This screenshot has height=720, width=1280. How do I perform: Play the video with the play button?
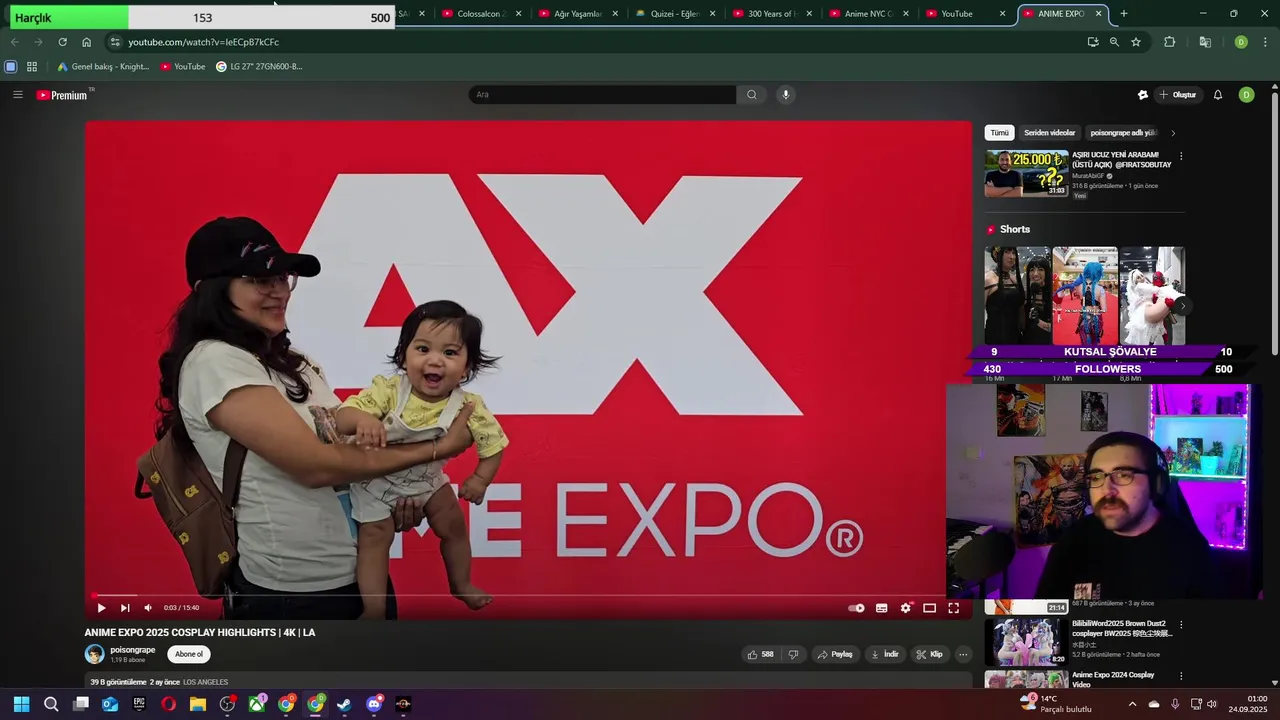101,608
